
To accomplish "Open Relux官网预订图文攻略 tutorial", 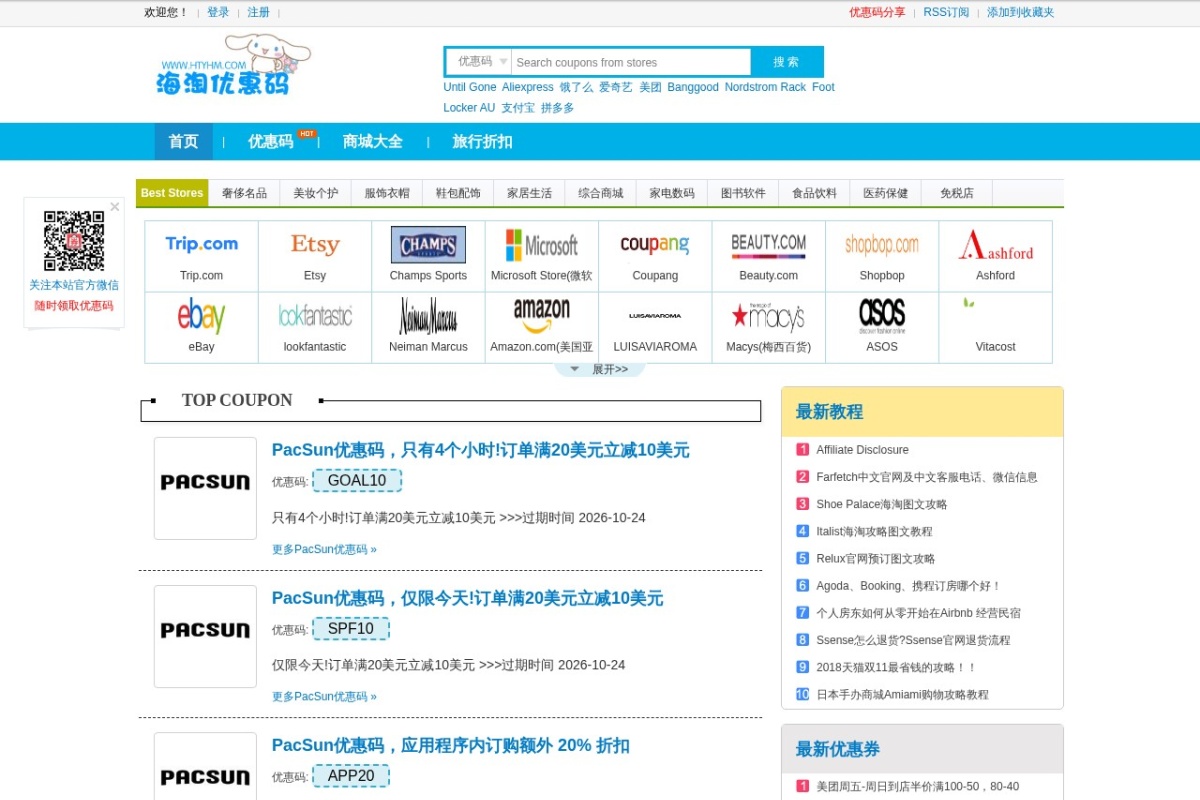I will pos(875,559).
